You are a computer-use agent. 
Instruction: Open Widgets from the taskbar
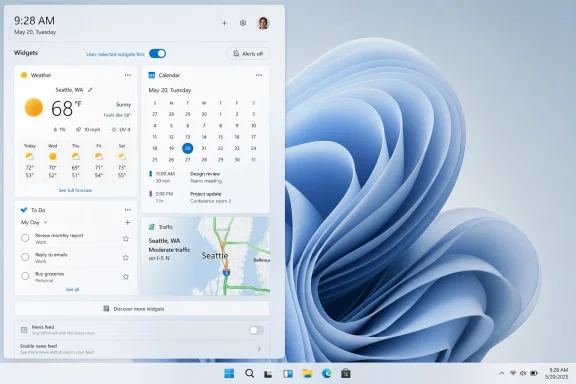288,374
